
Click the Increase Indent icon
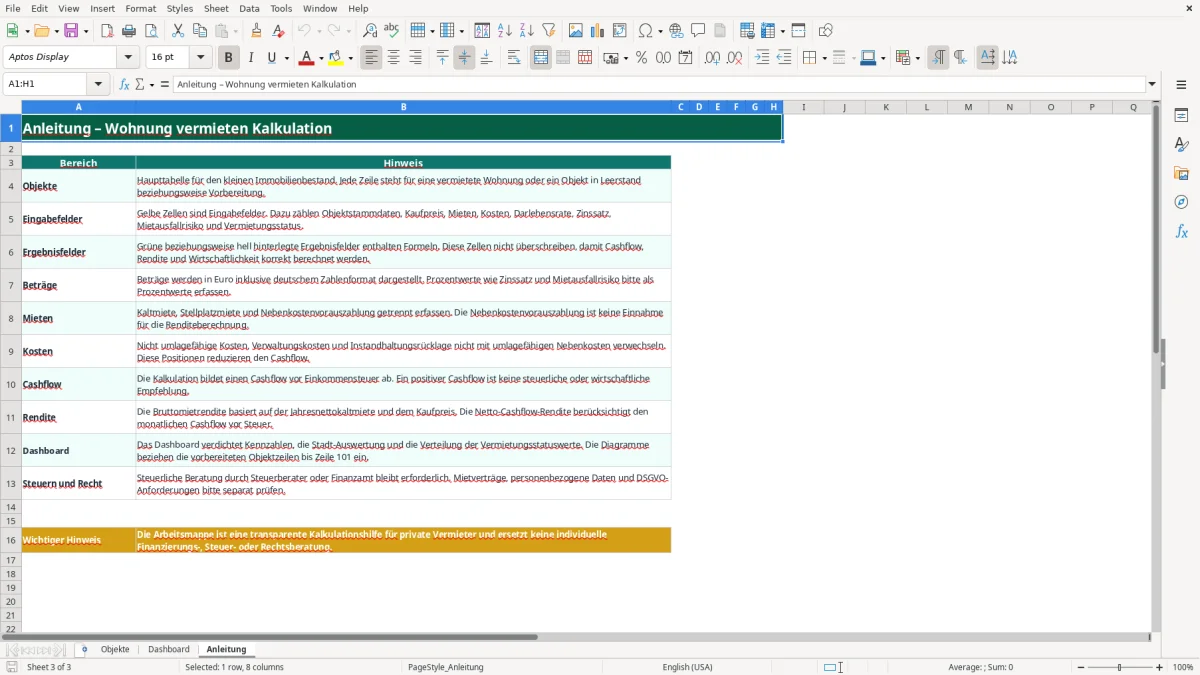click(762, 58)
